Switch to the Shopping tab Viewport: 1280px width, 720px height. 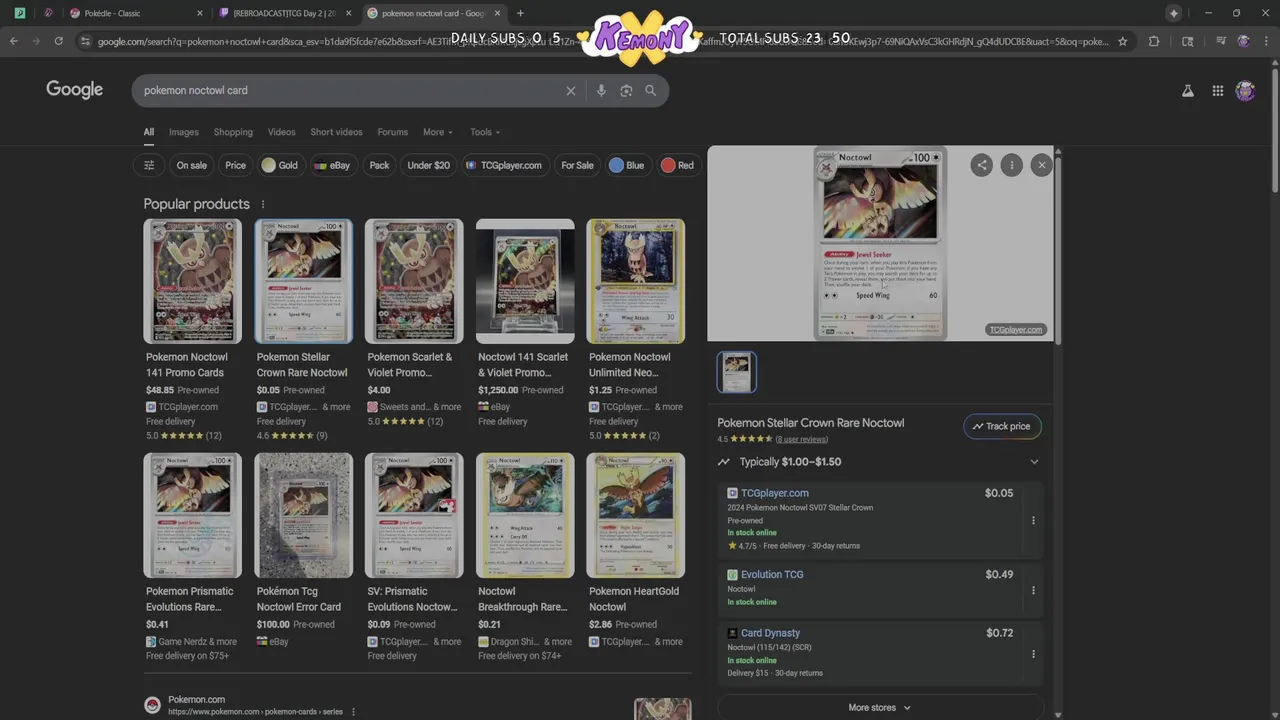[x=233, y=132]
